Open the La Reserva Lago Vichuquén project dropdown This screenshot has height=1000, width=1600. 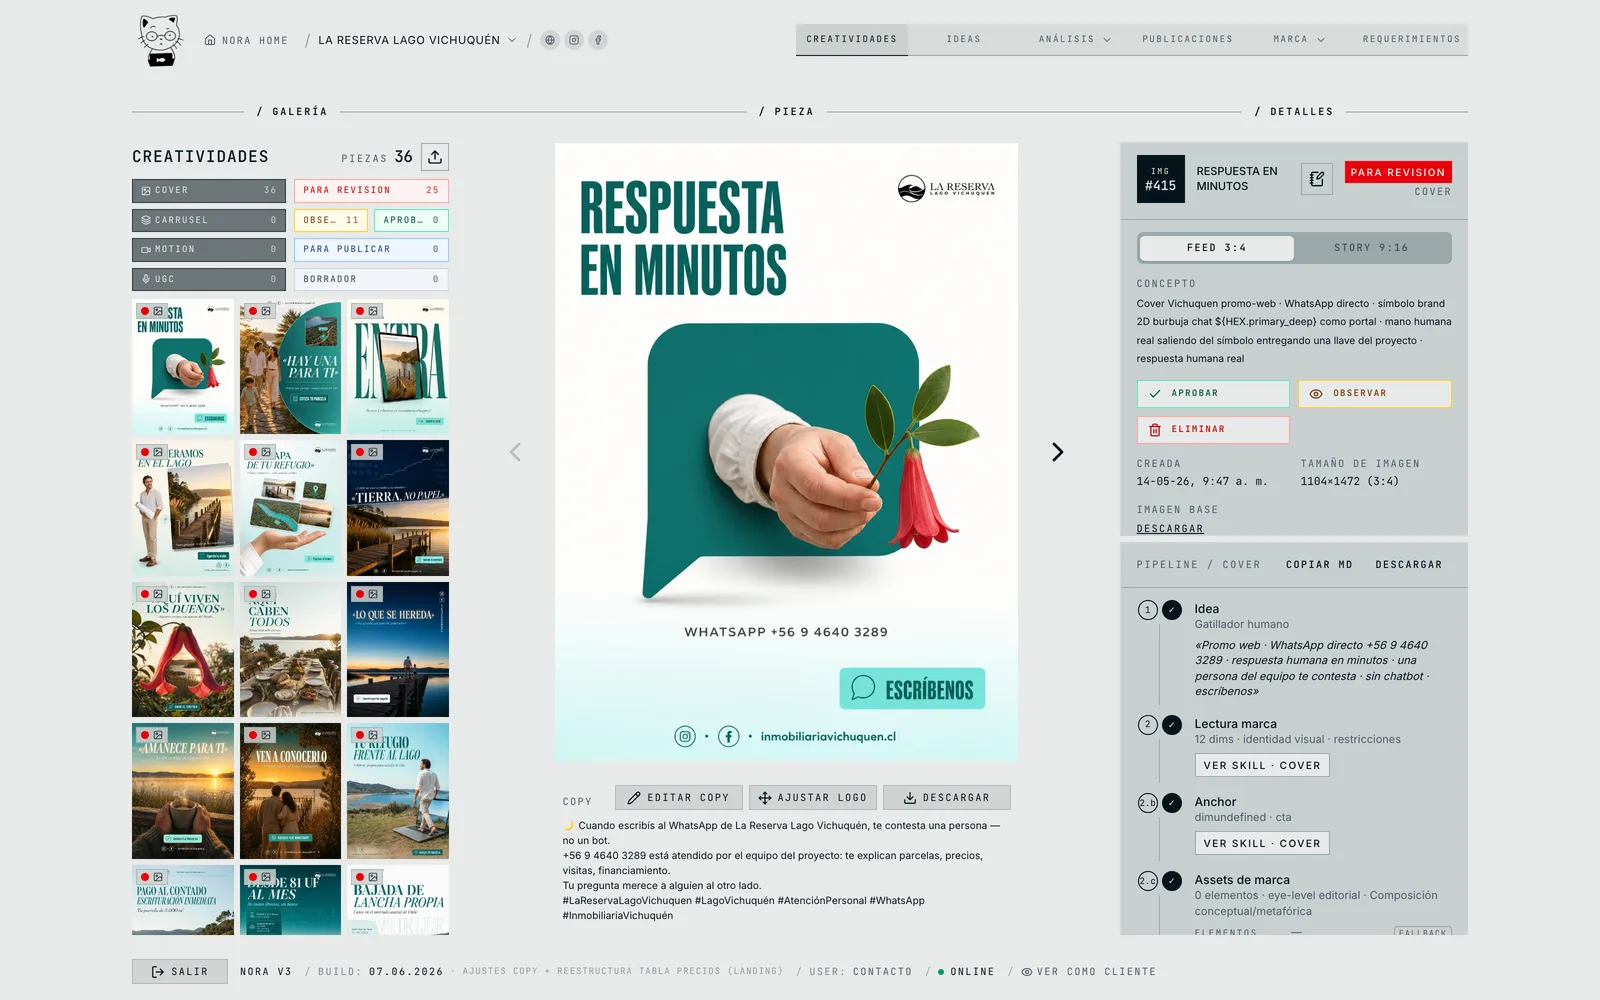click(417, 40)
